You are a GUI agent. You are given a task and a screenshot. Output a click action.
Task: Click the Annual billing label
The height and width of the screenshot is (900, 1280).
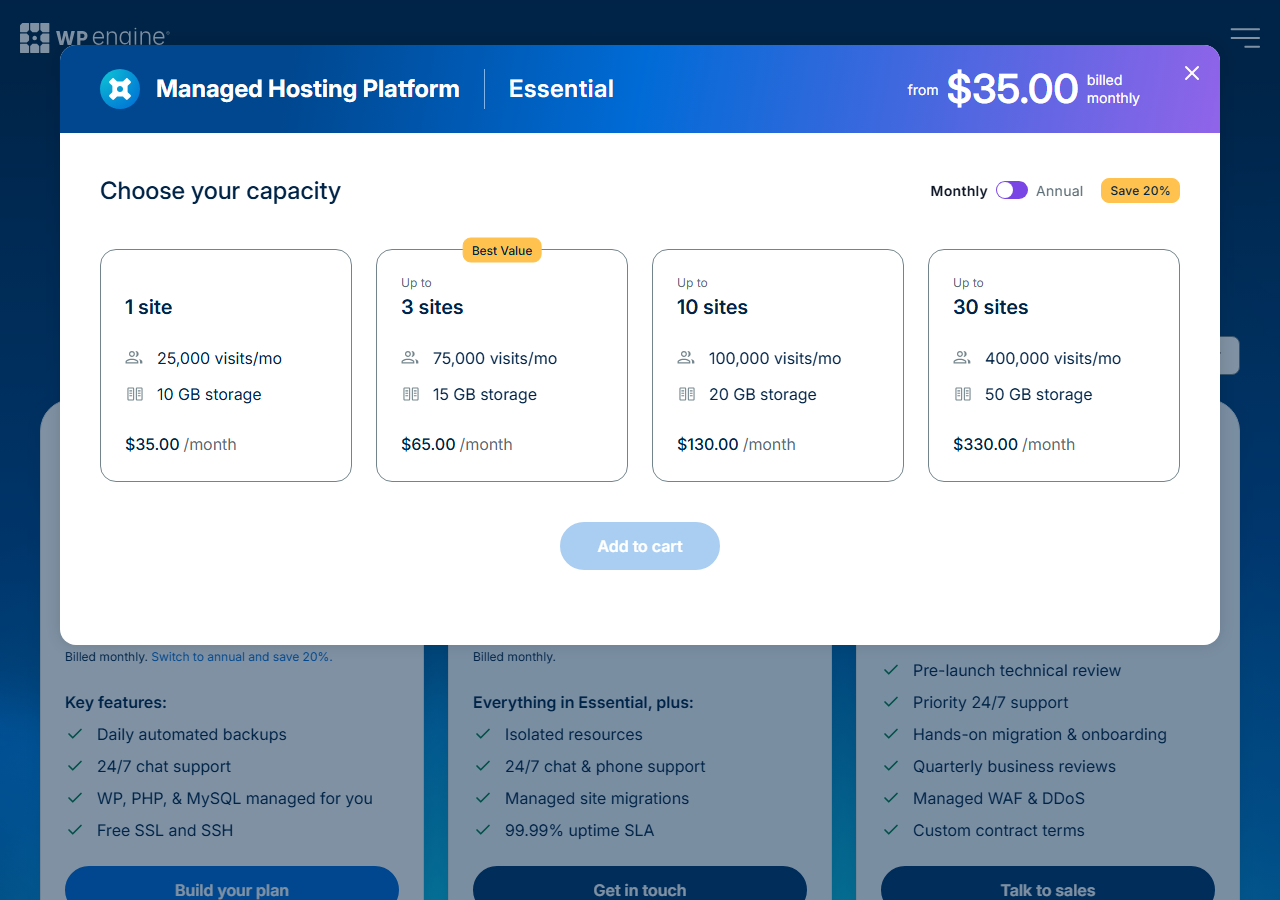pyautogui.click(x=1059, y=191)
